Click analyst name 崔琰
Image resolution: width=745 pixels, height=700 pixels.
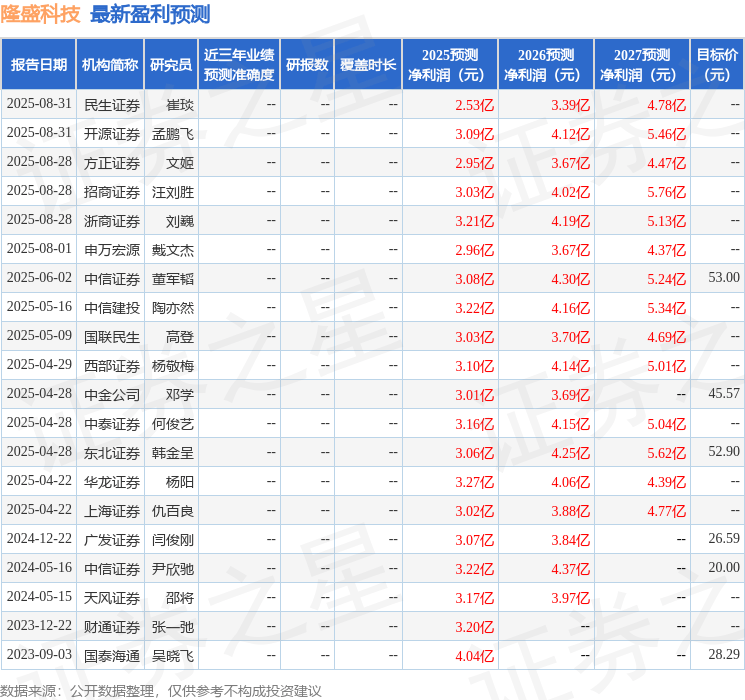click(x=180, y=105)
